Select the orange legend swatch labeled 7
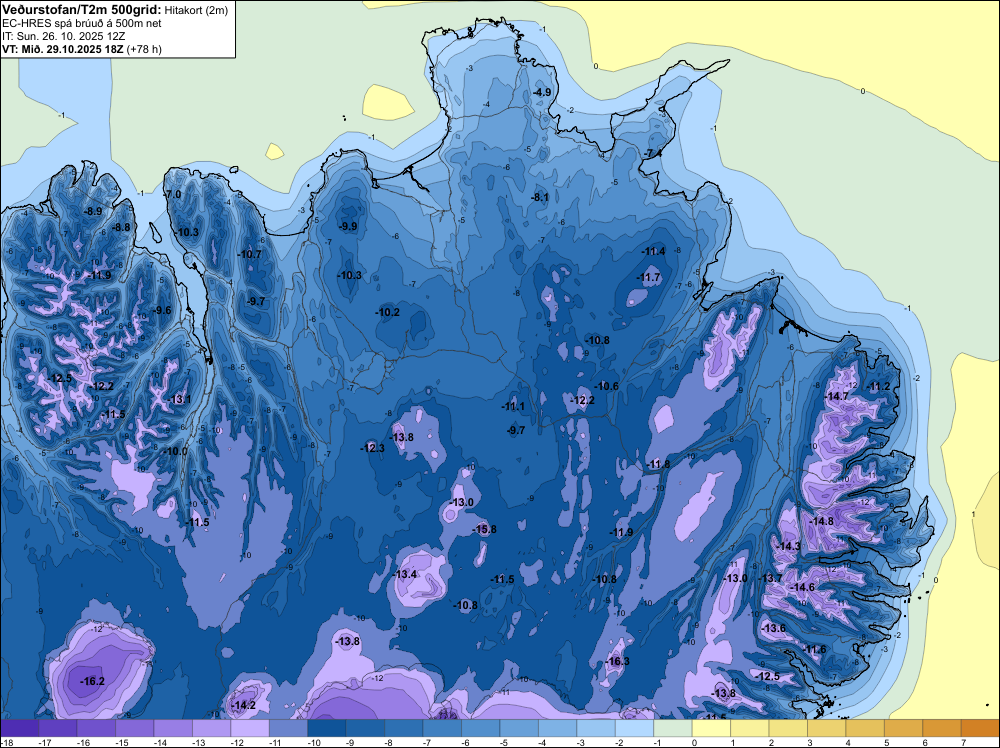1000x748 pixels. click(x=981, y=728)
